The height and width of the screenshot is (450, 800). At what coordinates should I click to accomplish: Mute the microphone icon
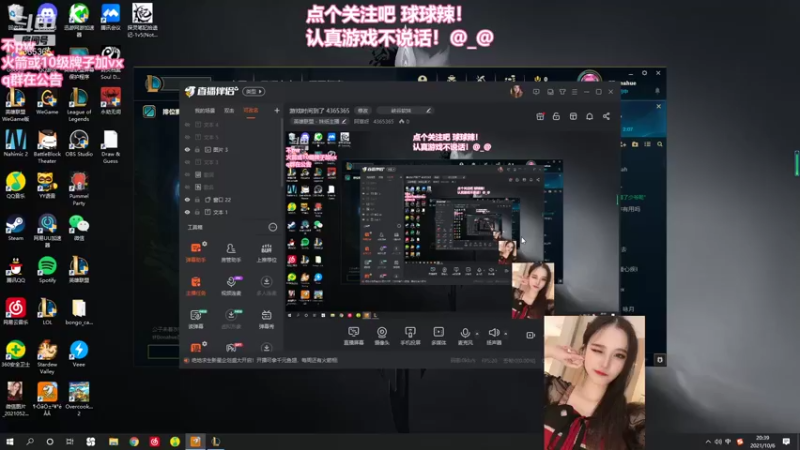pyautogui.click(x=464, y=333)
